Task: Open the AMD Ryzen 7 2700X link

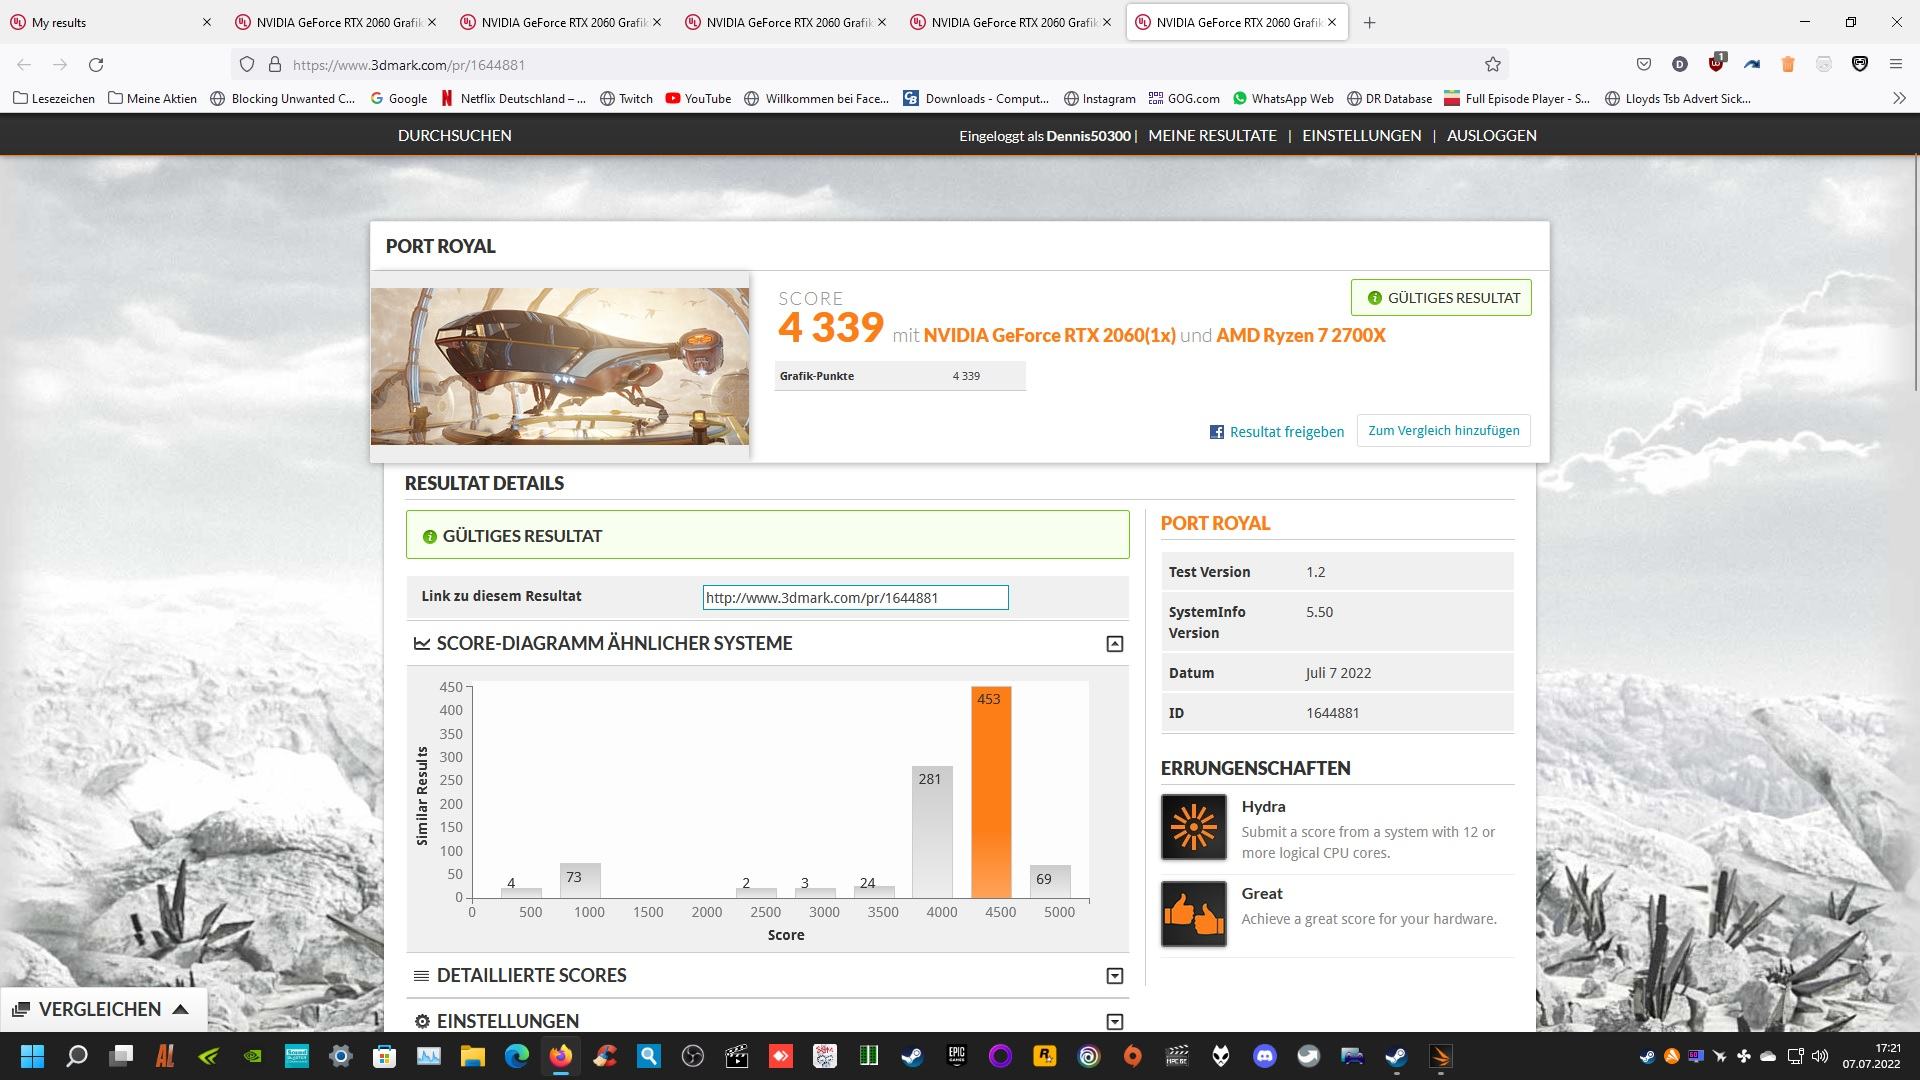Action: [x=1301, y=335]
